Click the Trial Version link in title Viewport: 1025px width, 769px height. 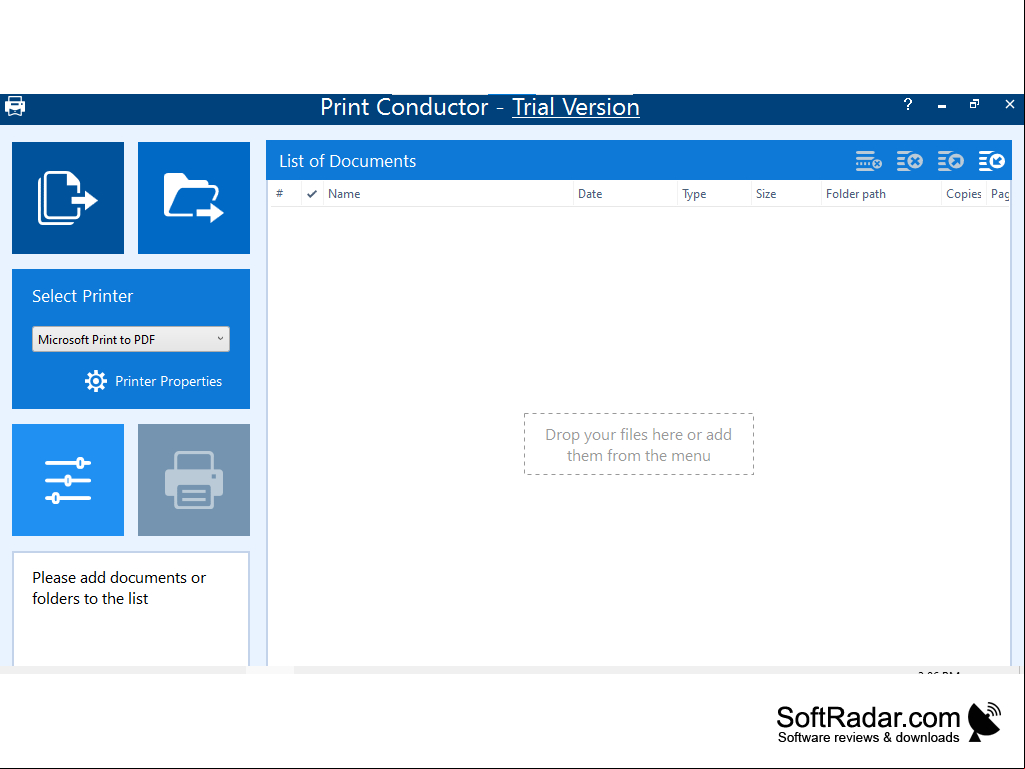pyautogui.click(x=575, y=107)
